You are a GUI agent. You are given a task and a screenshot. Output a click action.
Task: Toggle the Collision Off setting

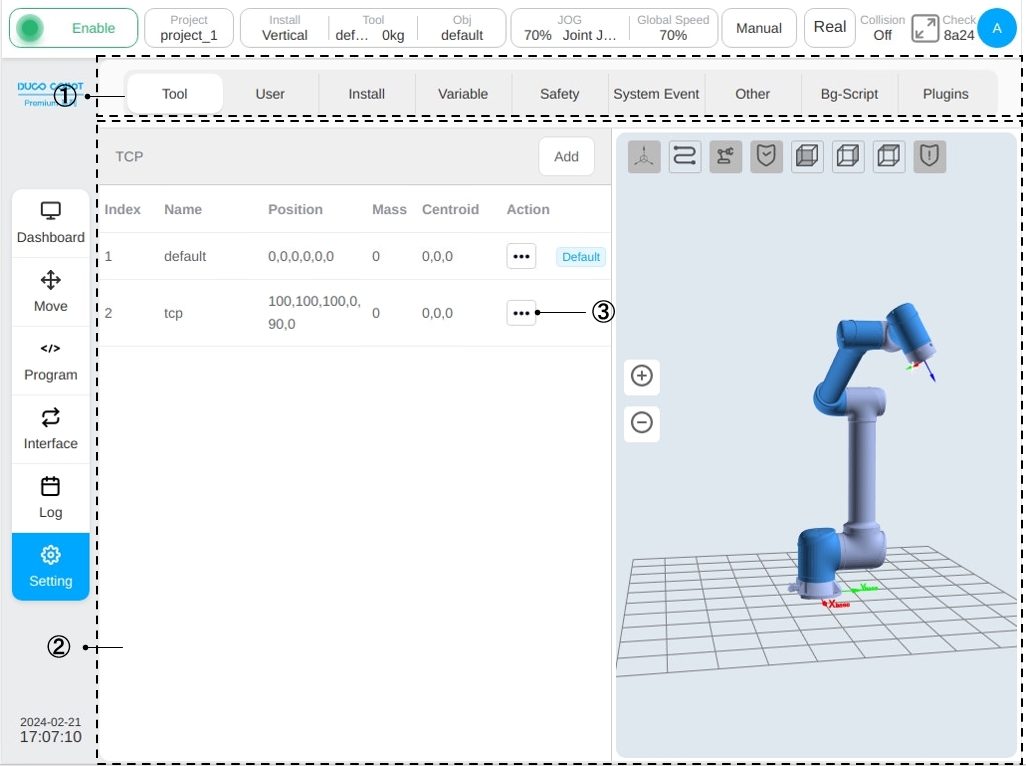(x=882, y=28)
